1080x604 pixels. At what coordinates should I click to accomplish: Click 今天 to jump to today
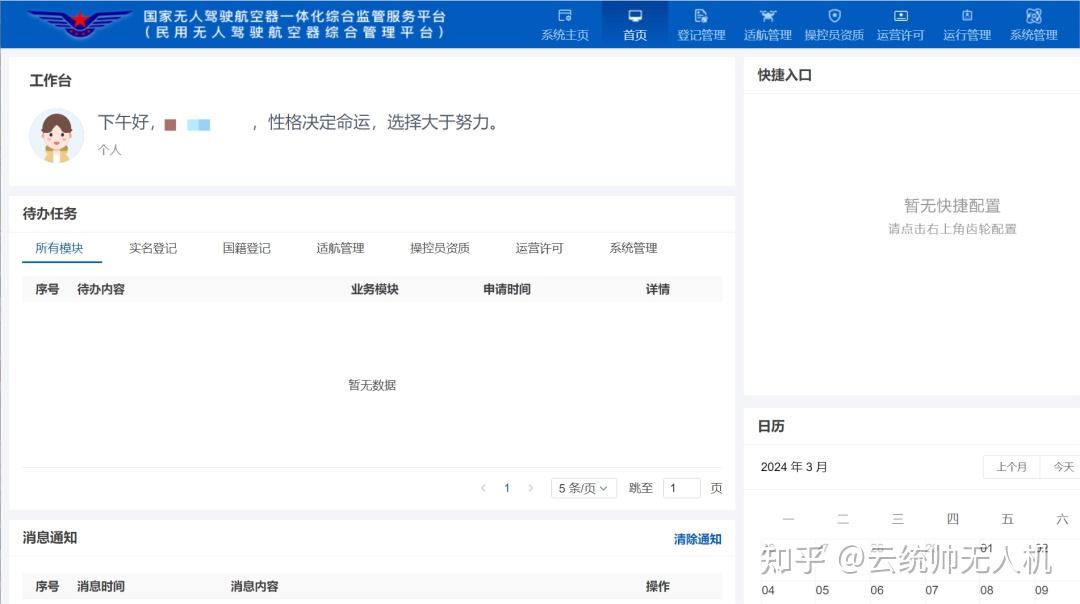tap(1065, 466)
